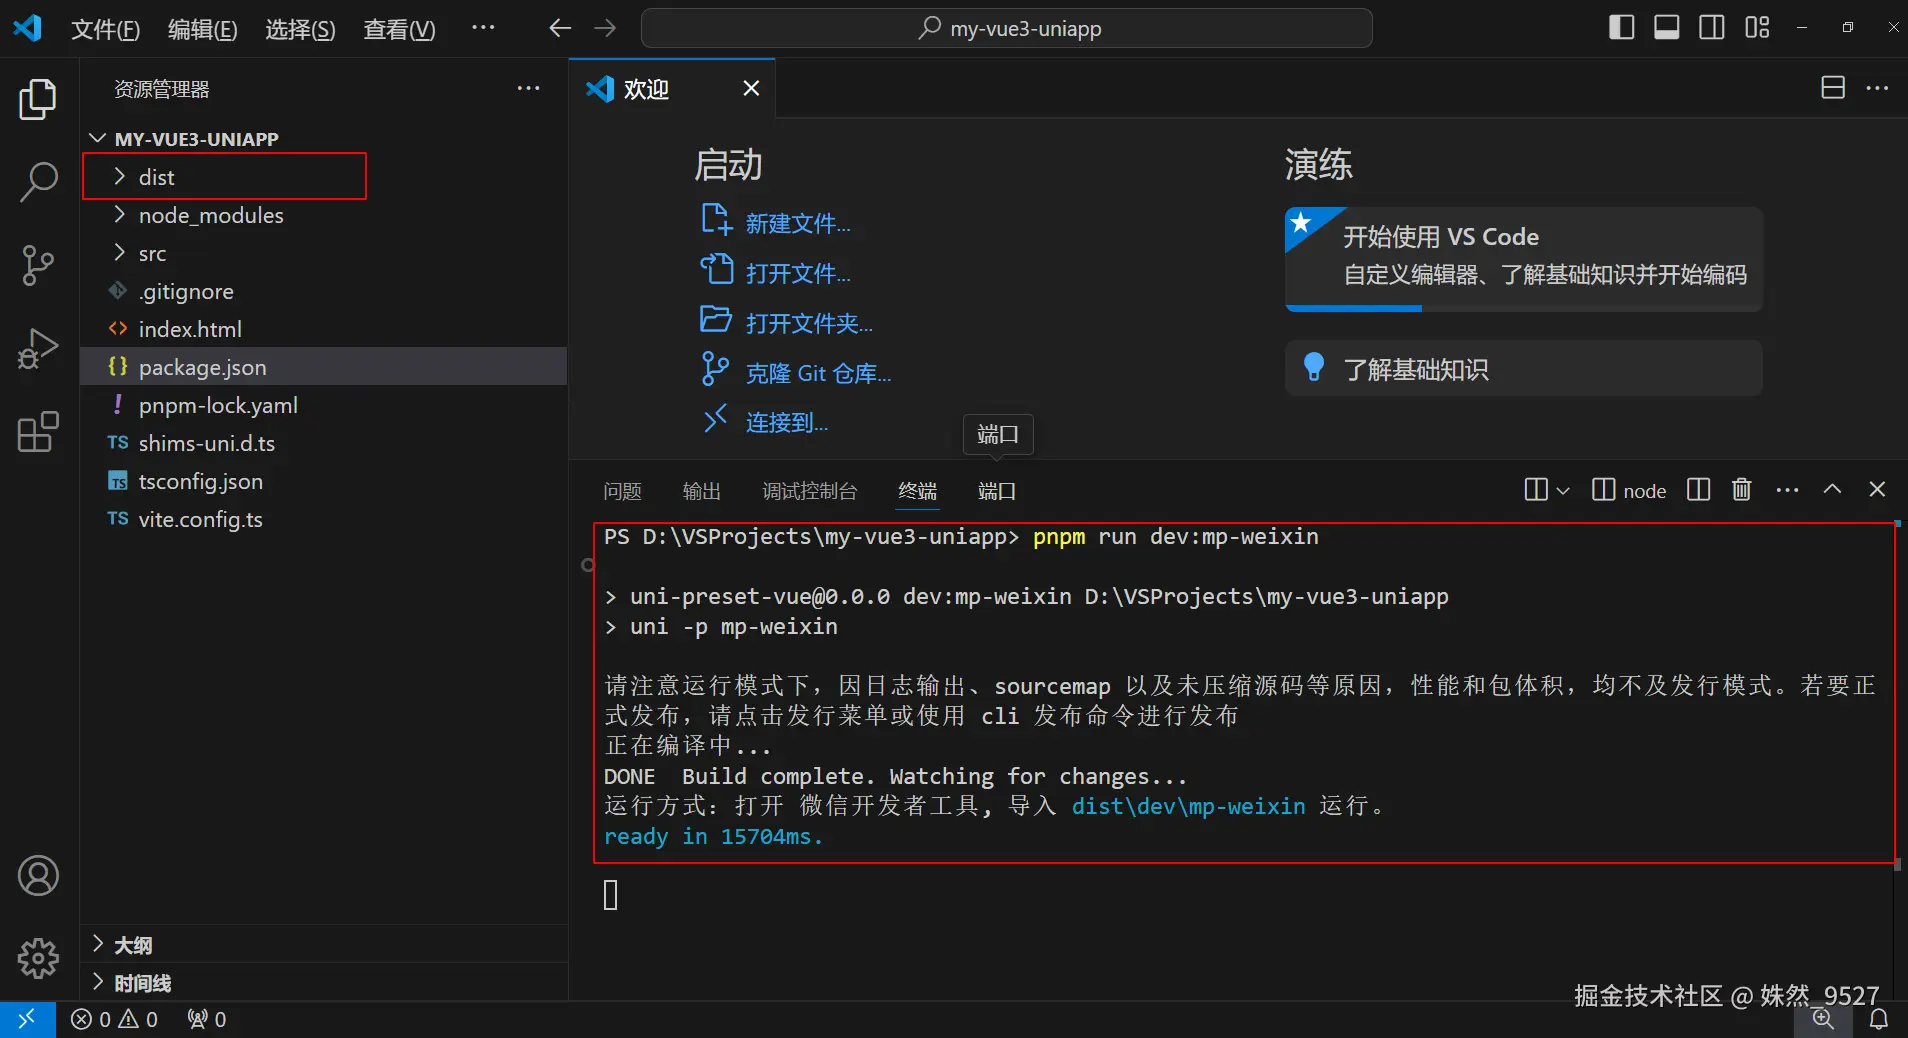Open the Source Control view

click(38, 265)
